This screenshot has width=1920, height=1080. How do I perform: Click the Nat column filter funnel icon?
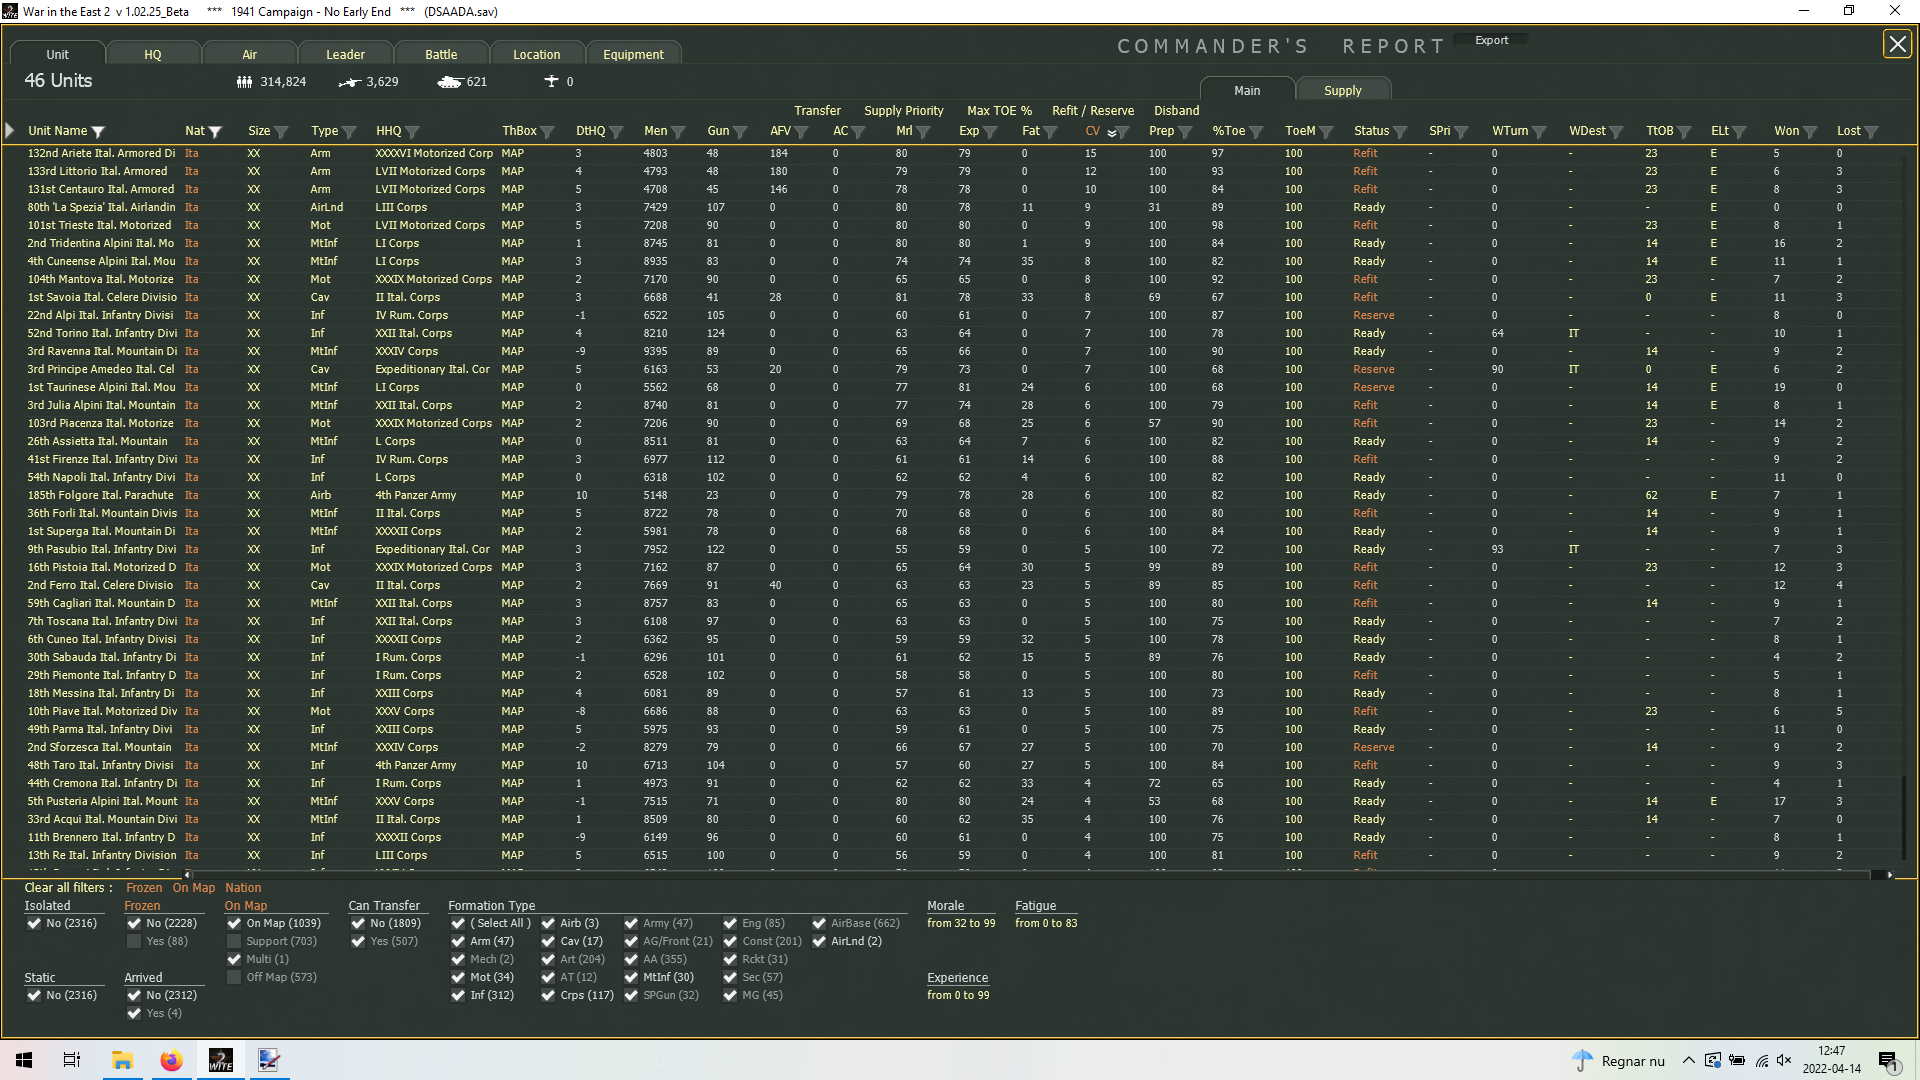[215, 132]
